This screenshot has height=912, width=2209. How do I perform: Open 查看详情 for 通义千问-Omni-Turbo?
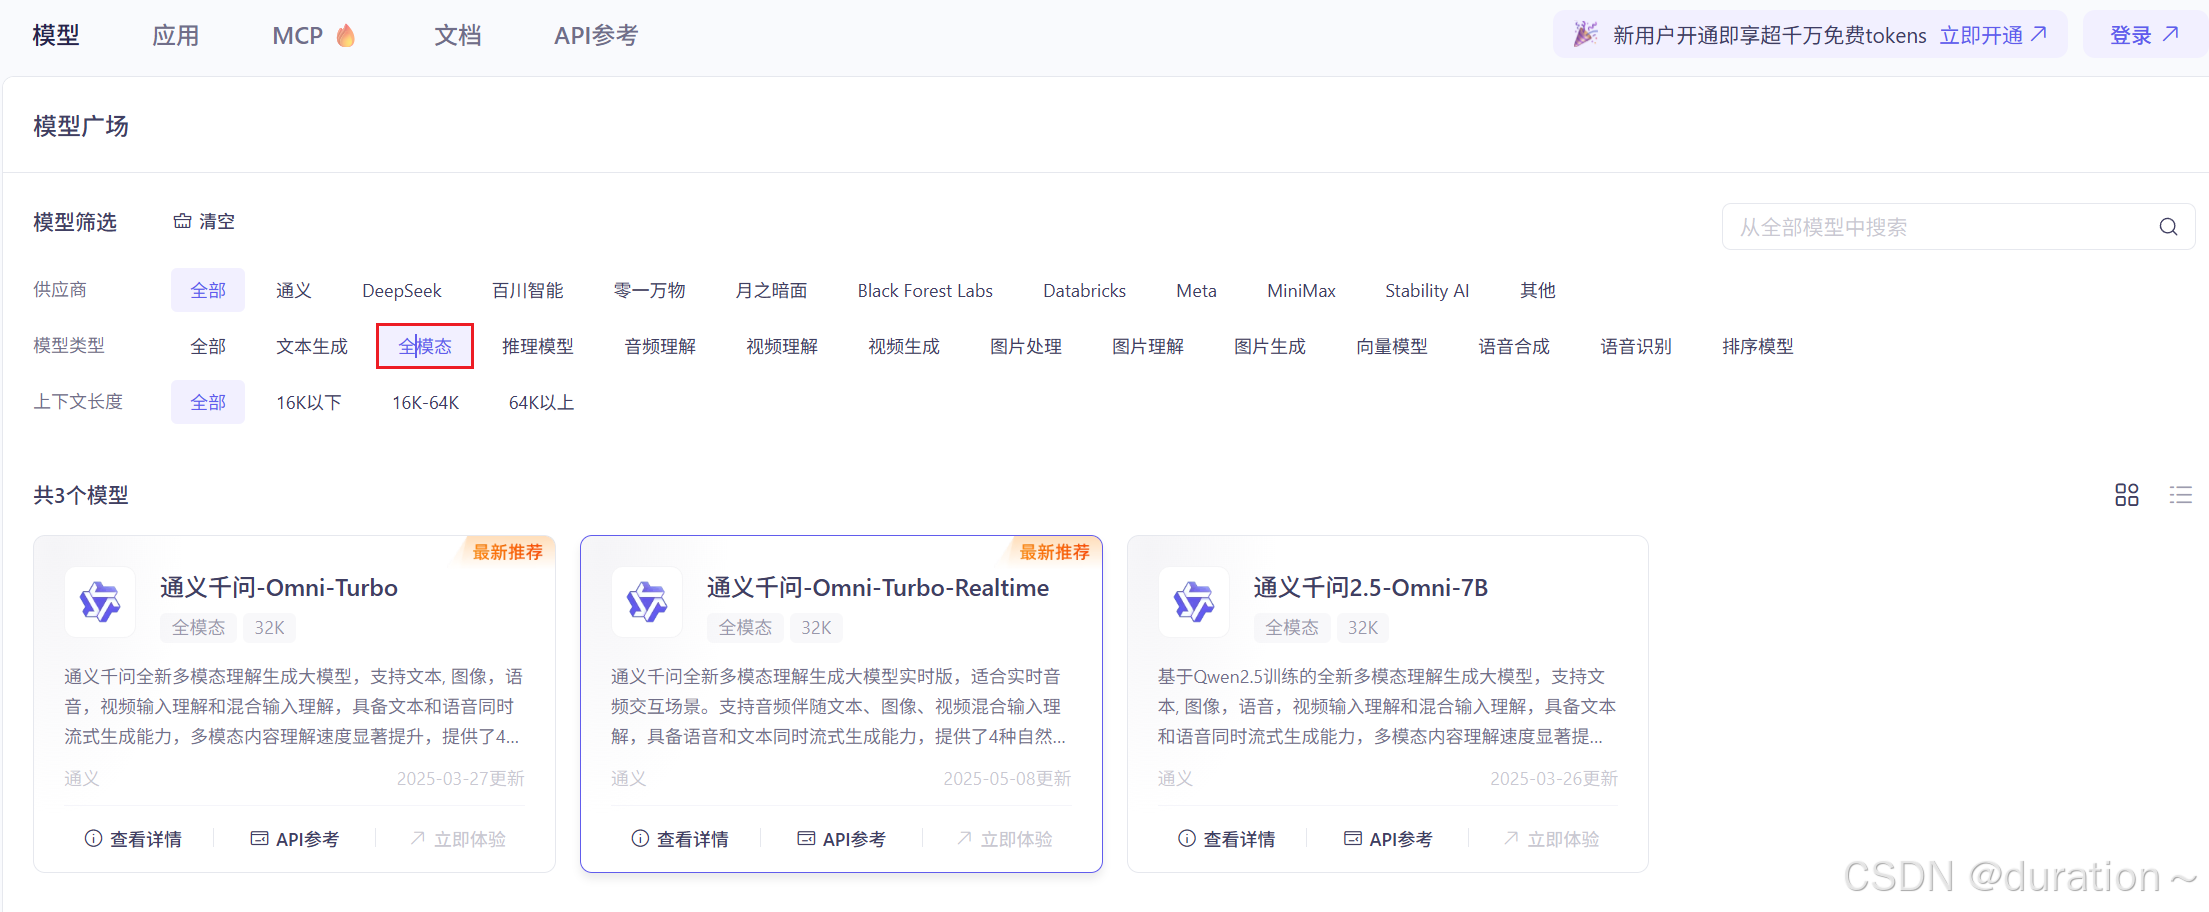point(133,839)
